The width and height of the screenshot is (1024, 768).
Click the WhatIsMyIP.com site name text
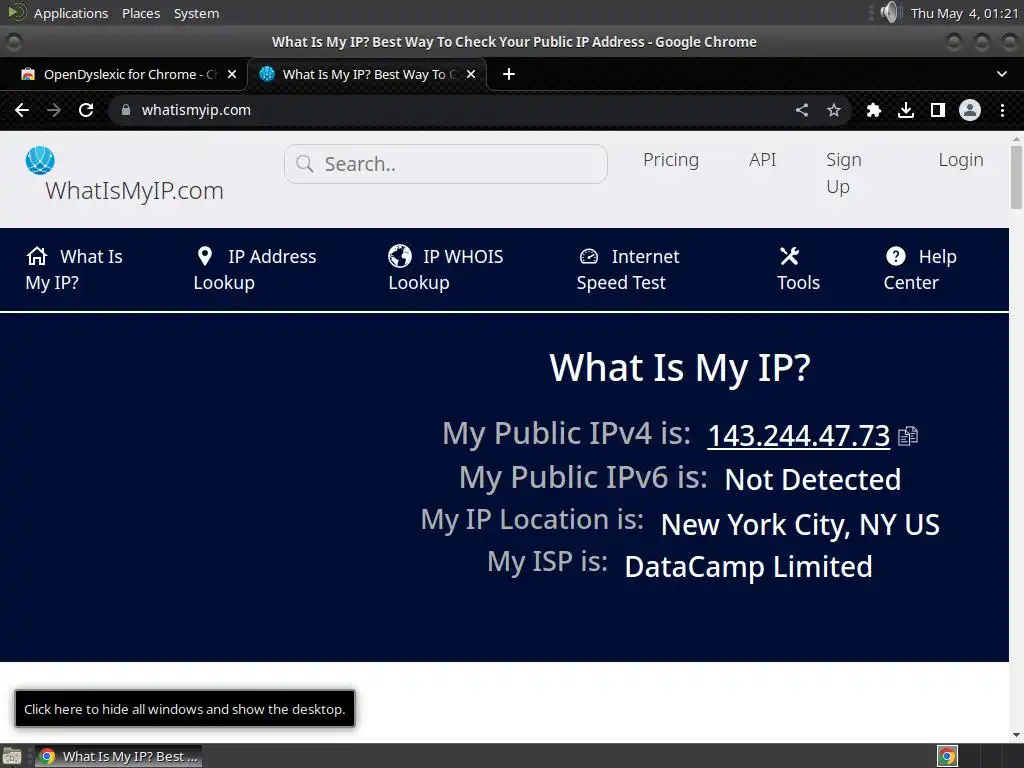click(x=135, y=191)
